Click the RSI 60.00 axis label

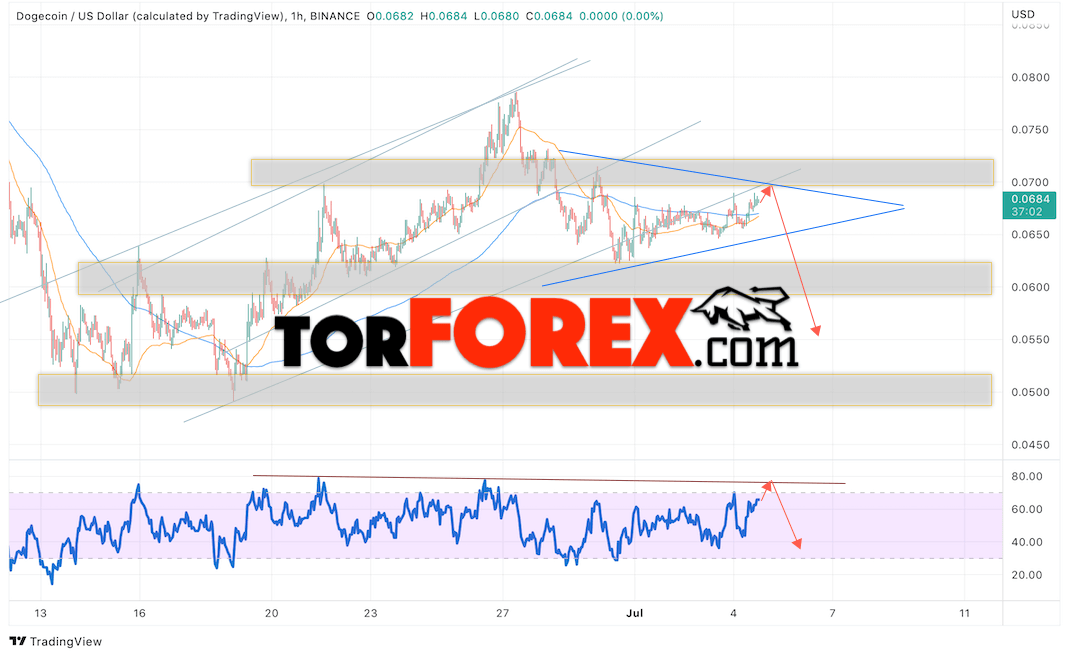click(1027, 509)
